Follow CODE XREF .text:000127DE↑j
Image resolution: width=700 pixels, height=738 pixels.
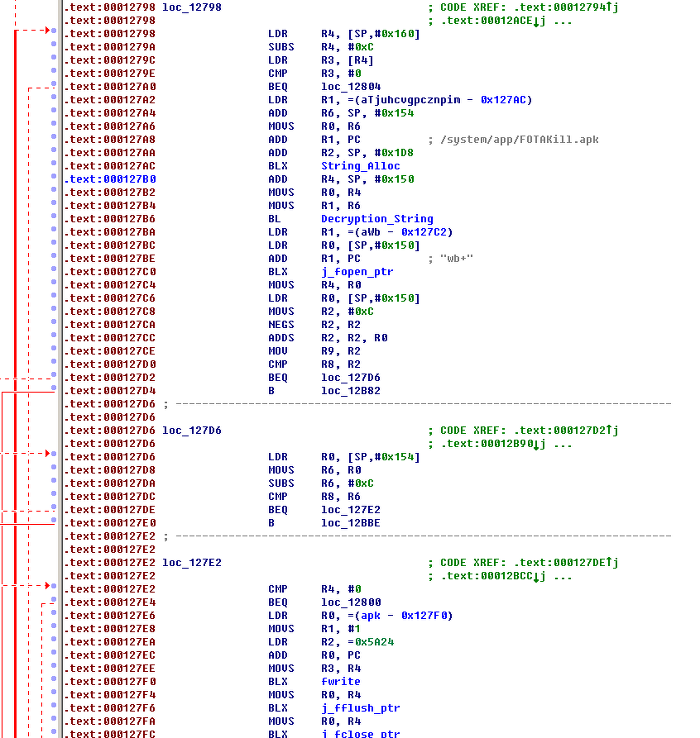coord(566,563)
